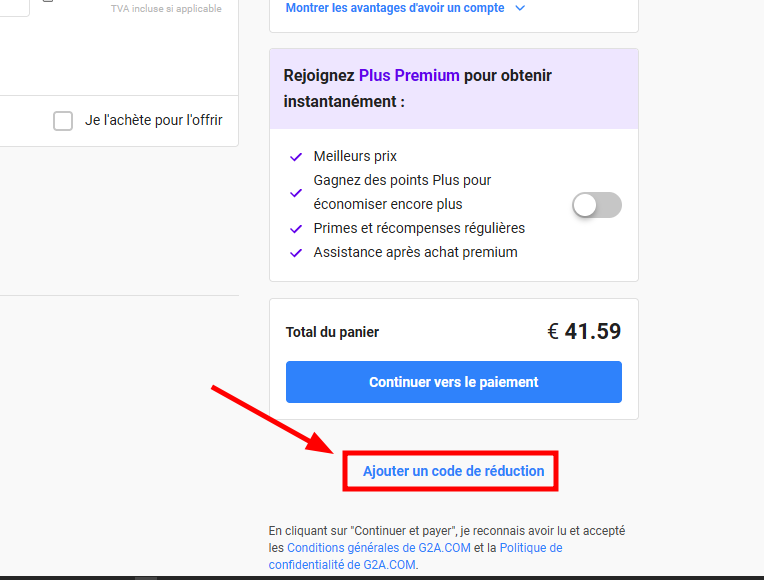Click the checkmark beside Assistance après achat premium
Image resolution: width=764 pixels, height=580 pixels.
(x=296, y=253)
